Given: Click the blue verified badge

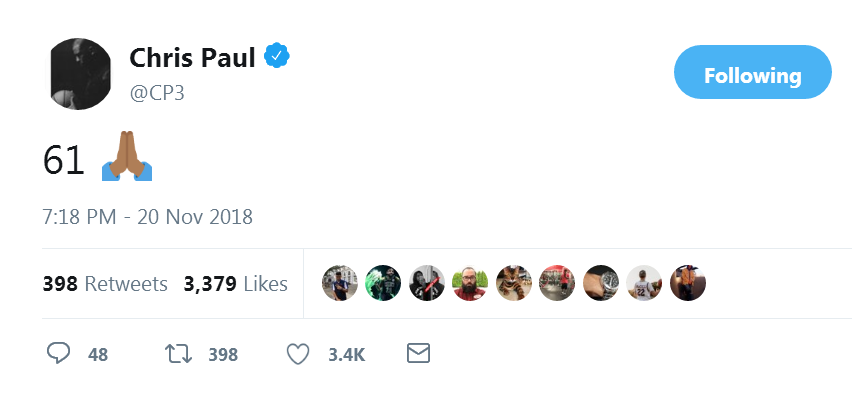Looking at the screenshot, I should (x=277, y=55).
